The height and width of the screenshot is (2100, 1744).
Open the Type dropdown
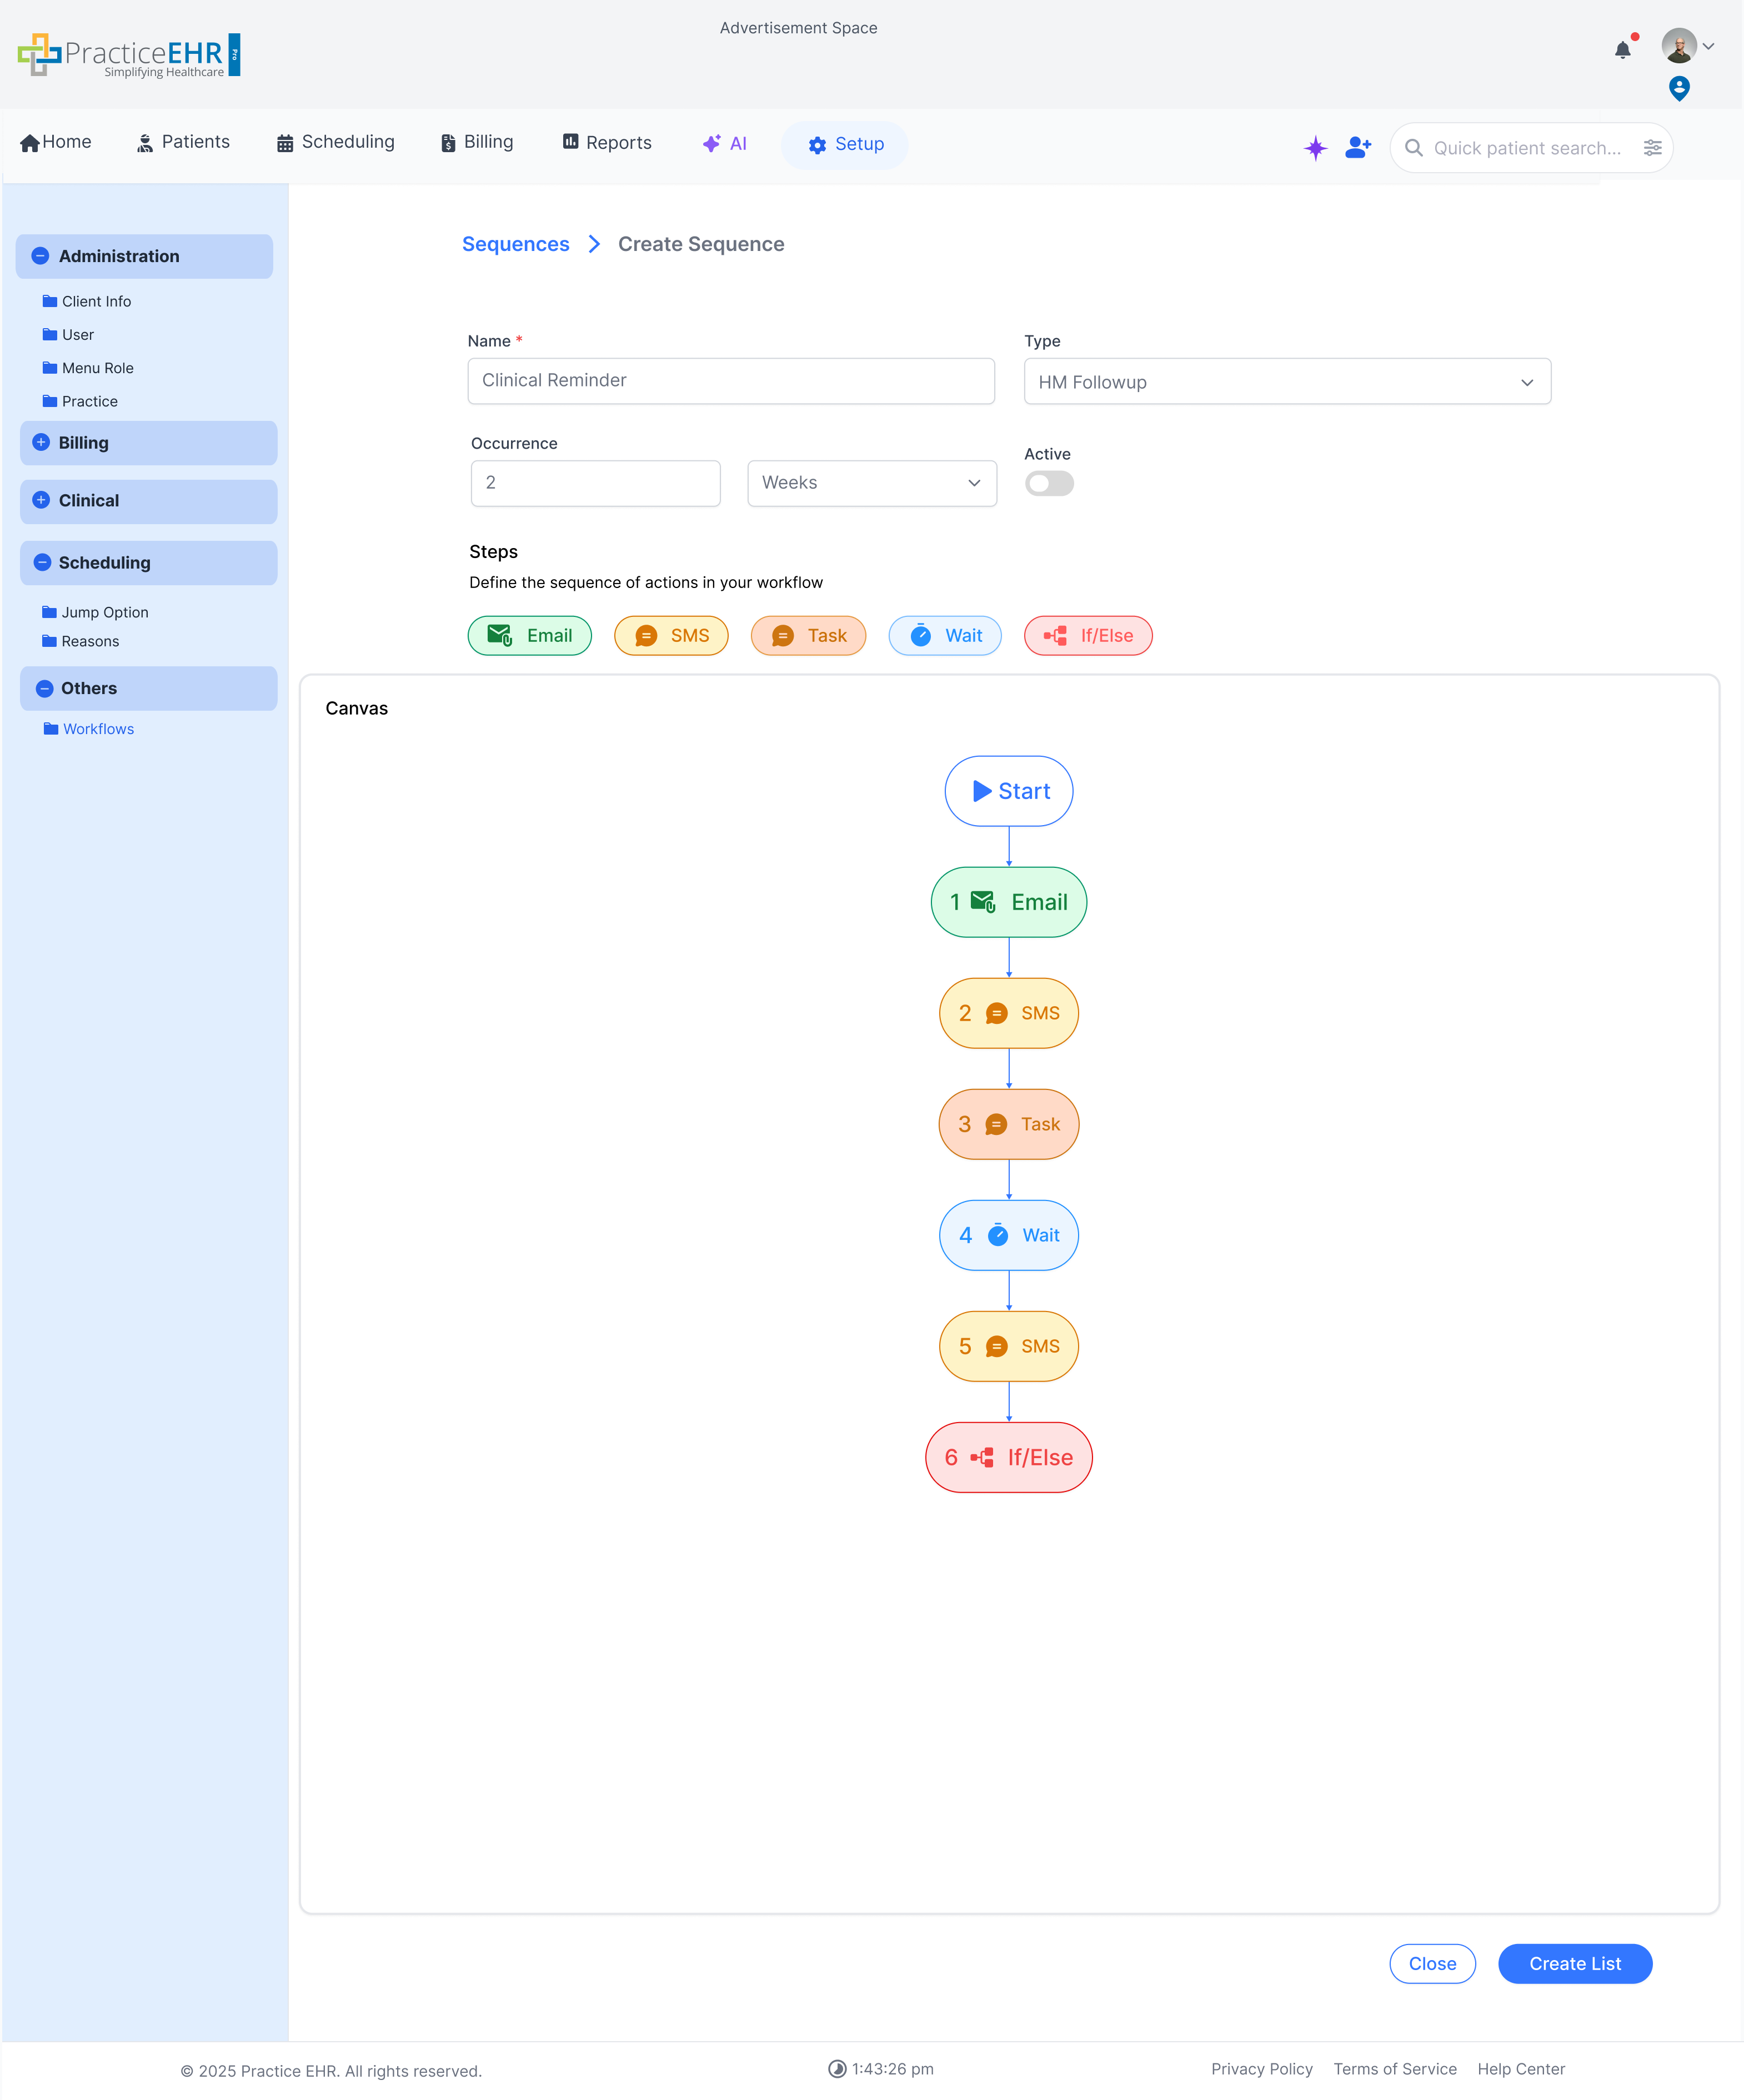tap(1286, 382)
